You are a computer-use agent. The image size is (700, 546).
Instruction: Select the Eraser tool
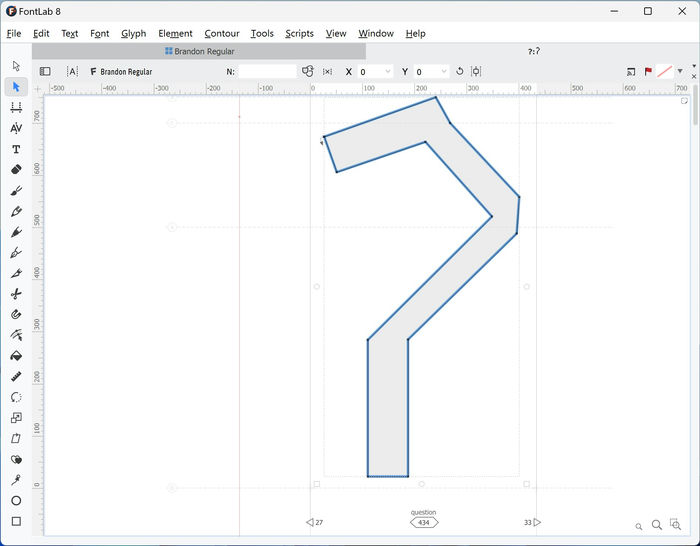[x=16, y=170]
